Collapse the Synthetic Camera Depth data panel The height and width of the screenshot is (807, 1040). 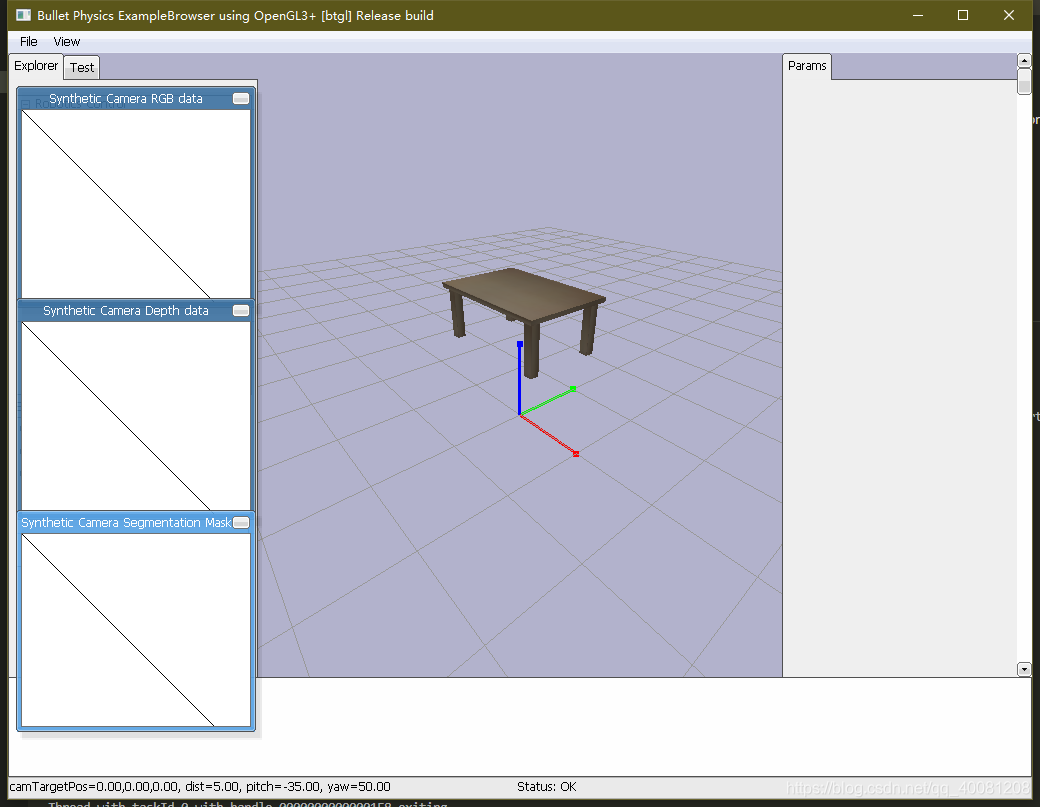[240, 310]
